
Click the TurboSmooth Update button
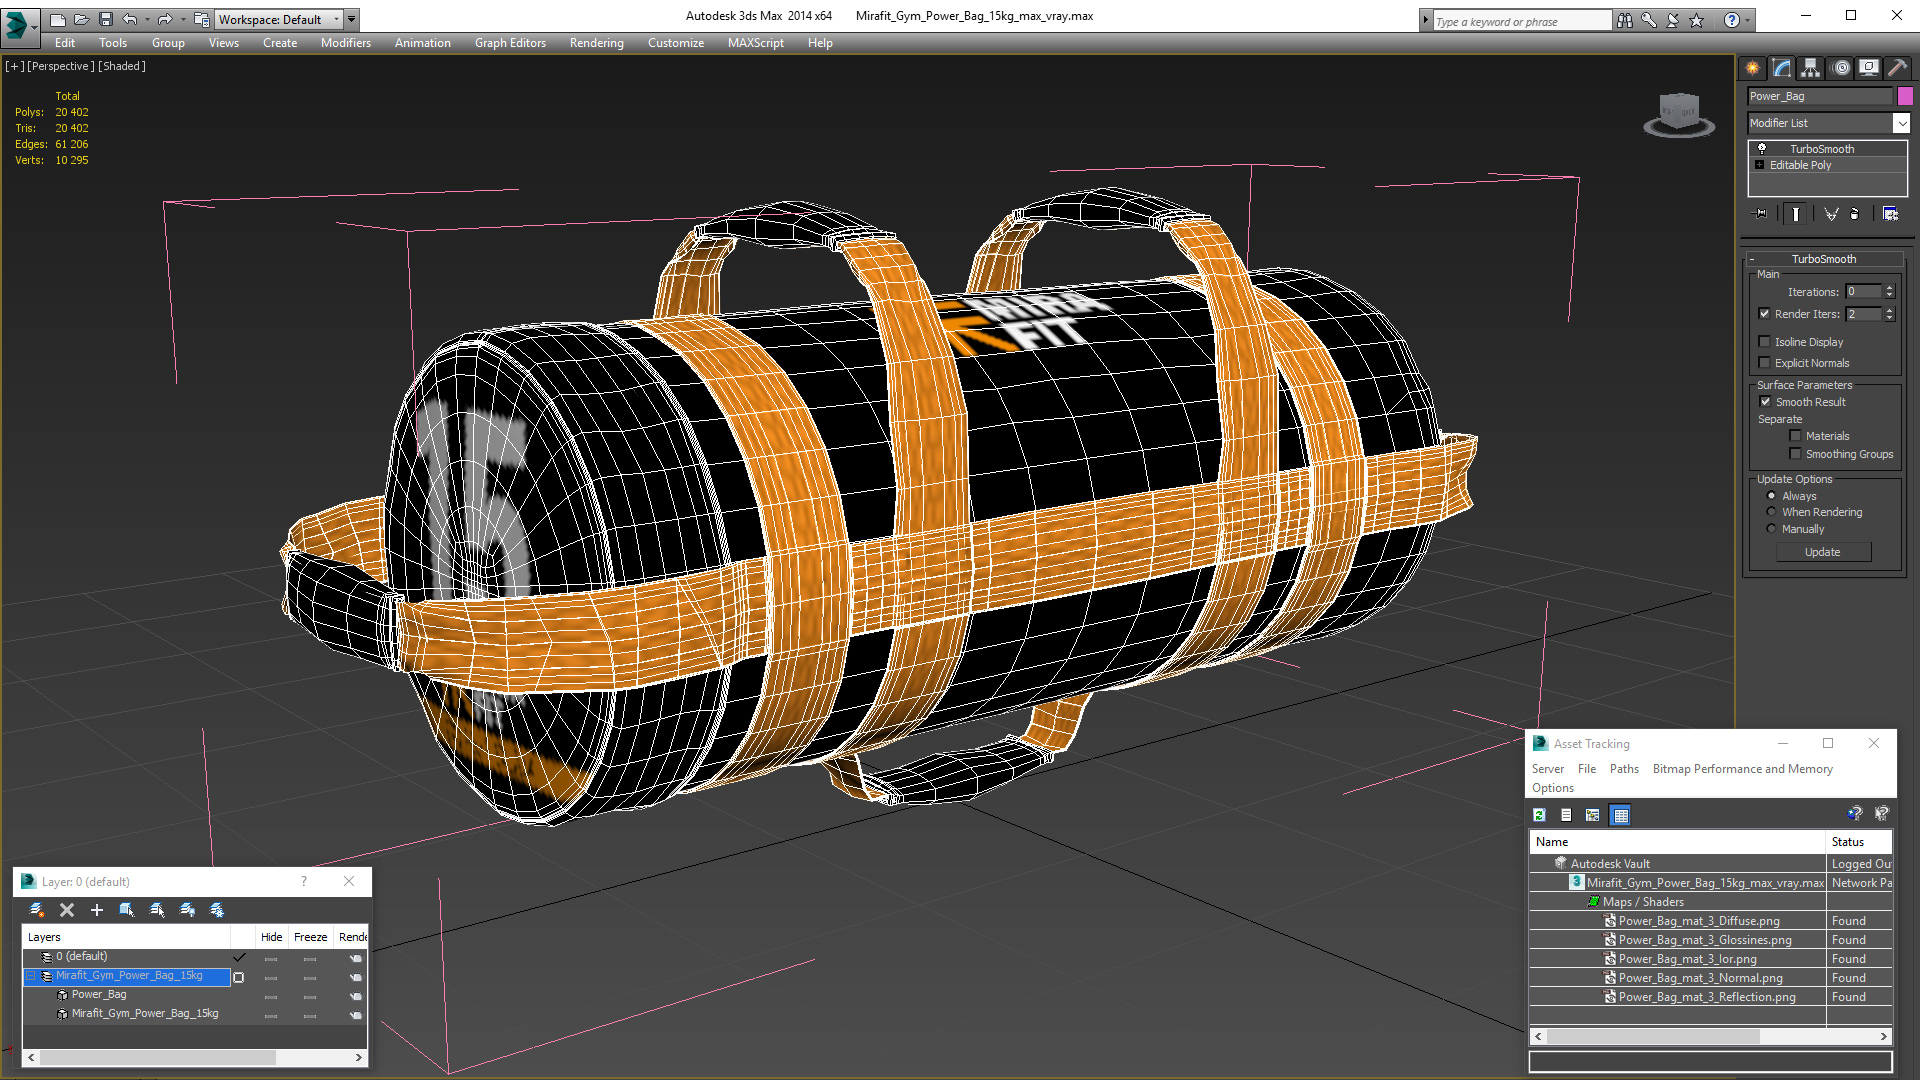click(1822, 552)
